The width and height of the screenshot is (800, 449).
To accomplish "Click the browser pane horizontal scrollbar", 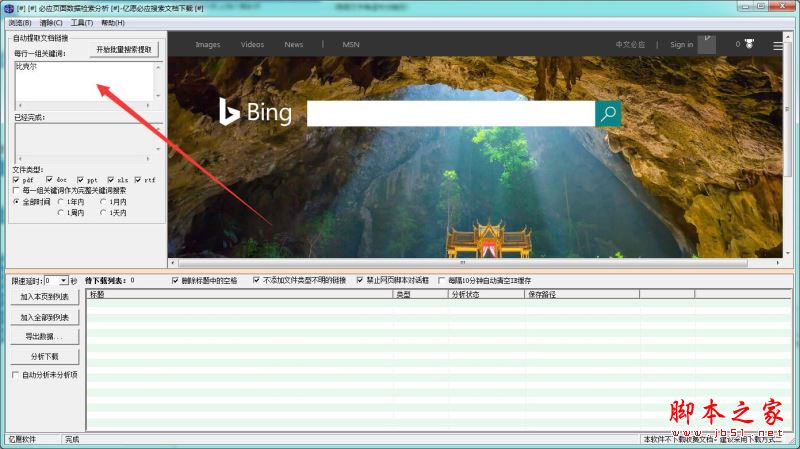I will (x=462, y=263).
